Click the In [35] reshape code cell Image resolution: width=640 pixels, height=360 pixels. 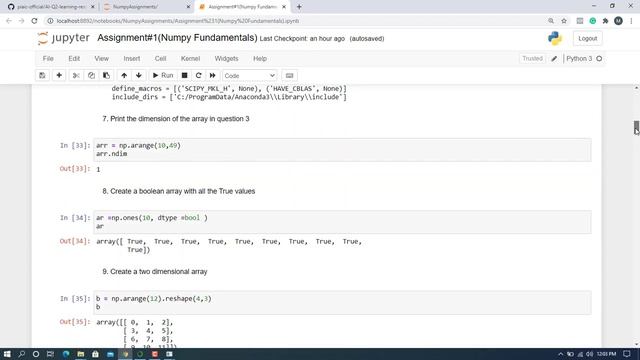click(342, 303)
